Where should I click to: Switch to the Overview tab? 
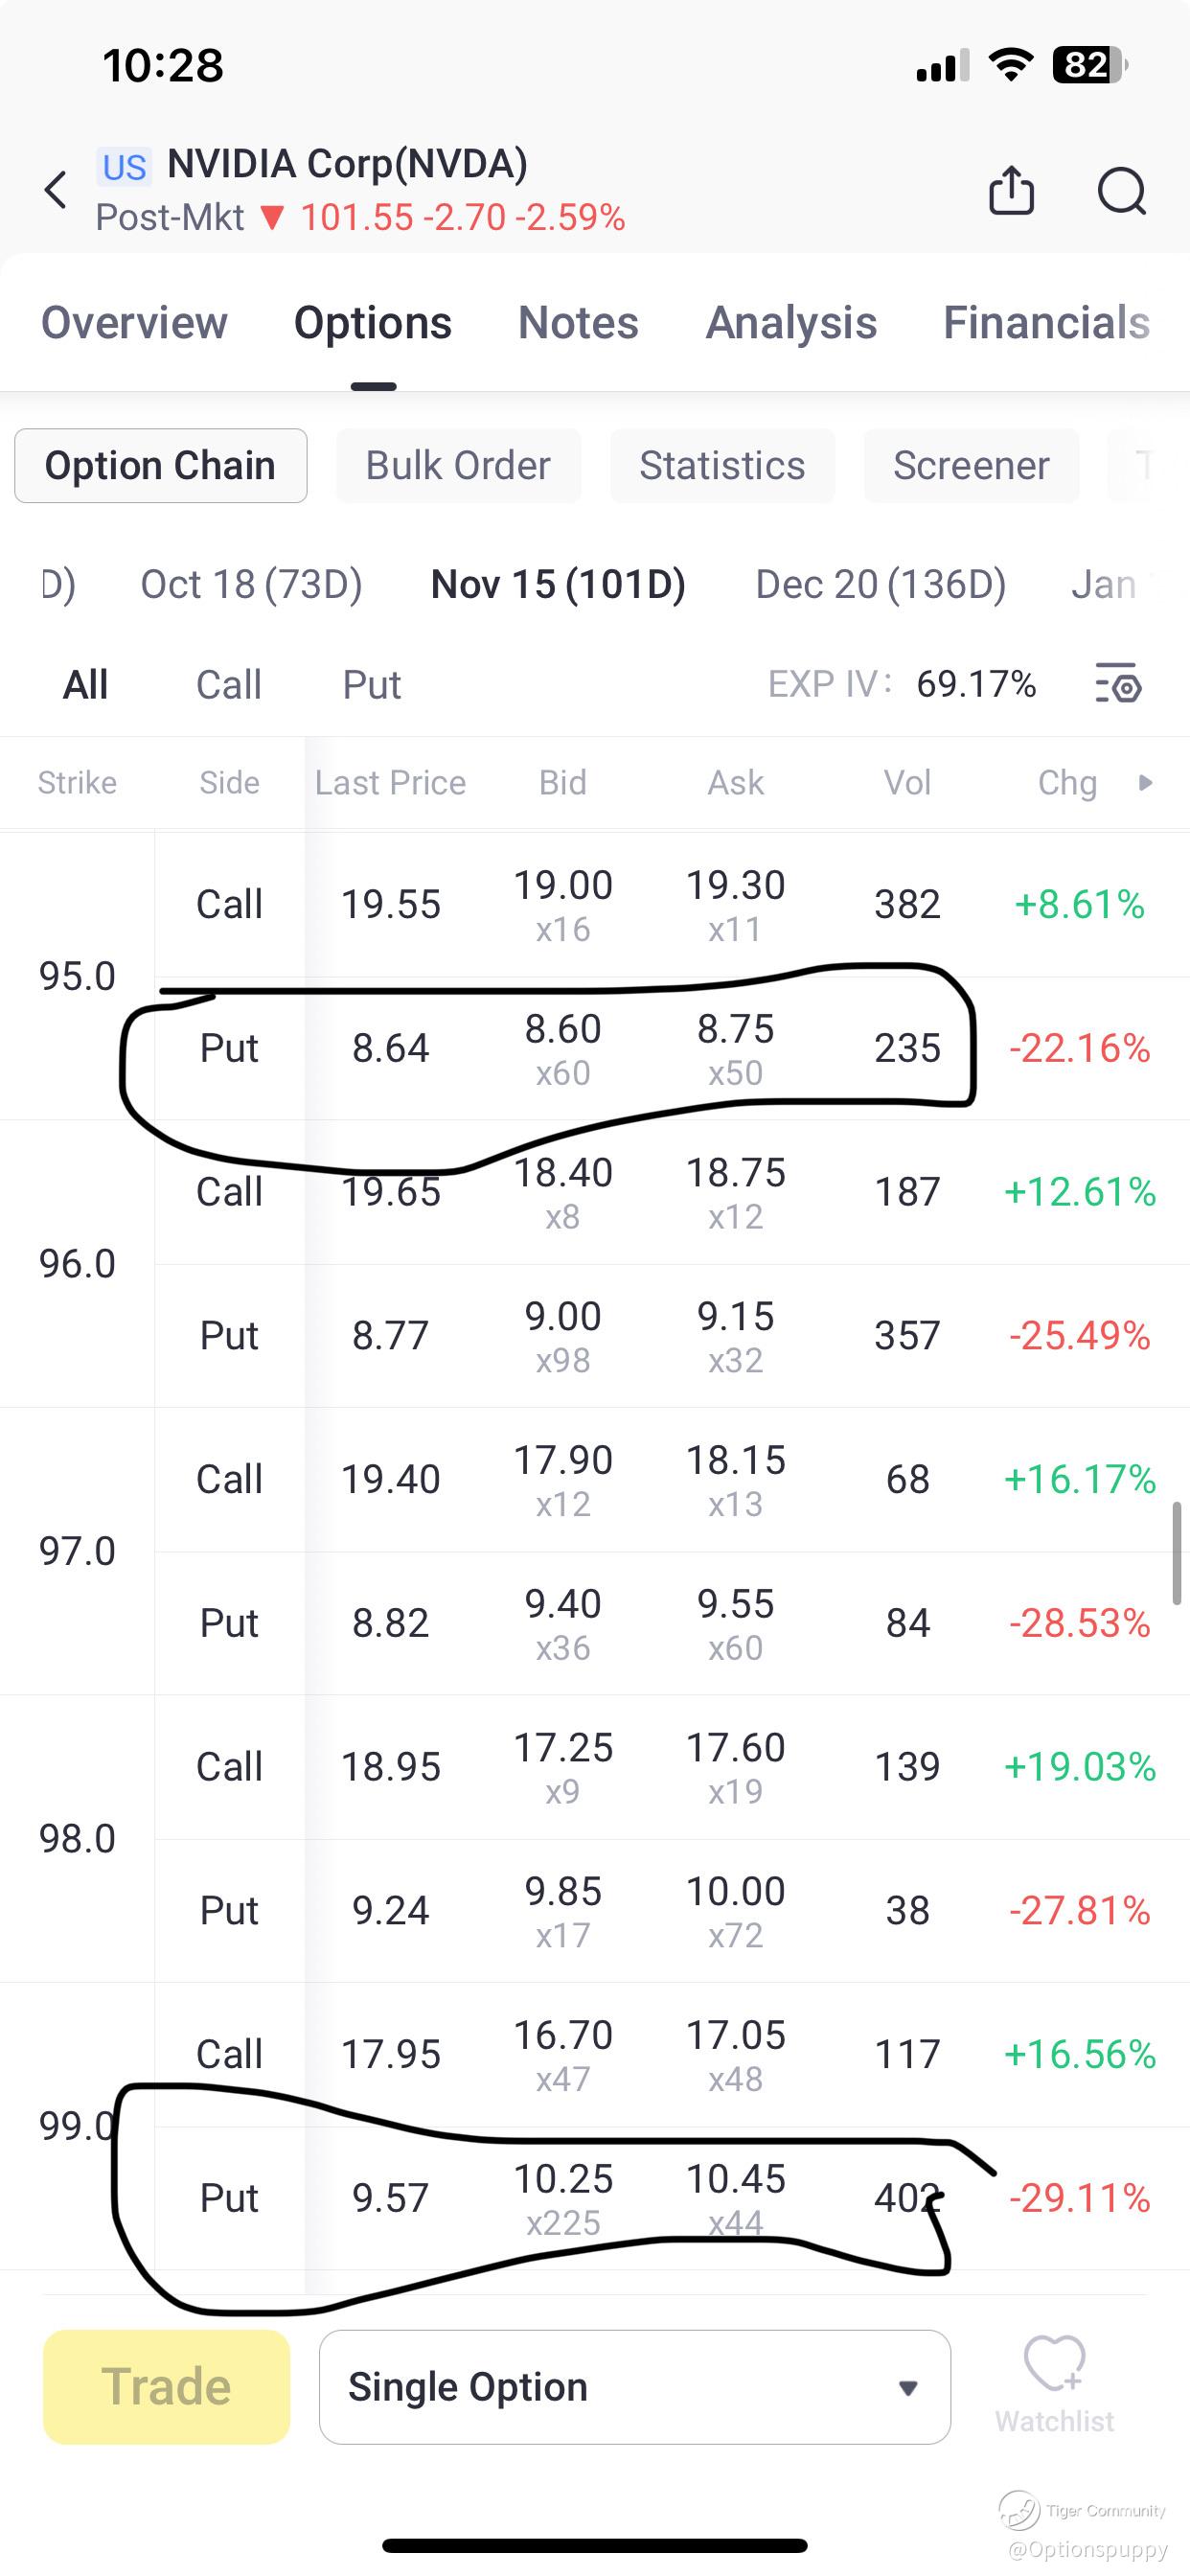(x=134, y=323)
